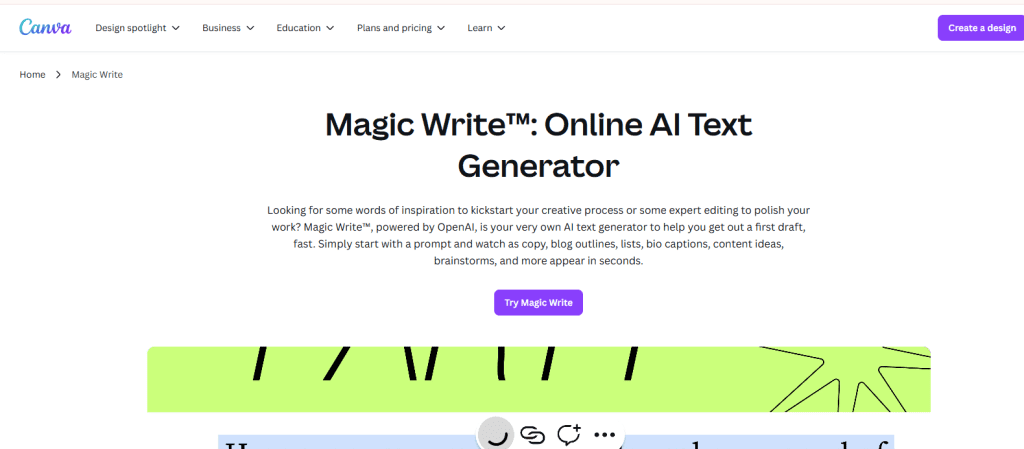Click the circular loading spinner icon

point(498,435)
